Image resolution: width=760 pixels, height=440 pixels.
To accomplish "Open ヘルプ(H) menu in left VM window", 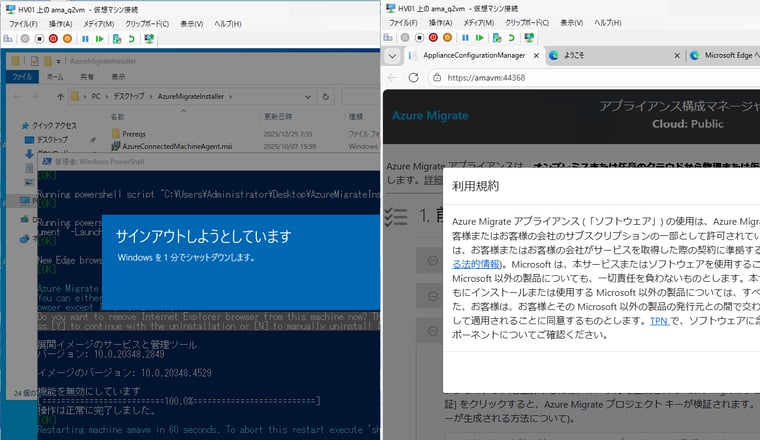I will (x=227, y=24).
